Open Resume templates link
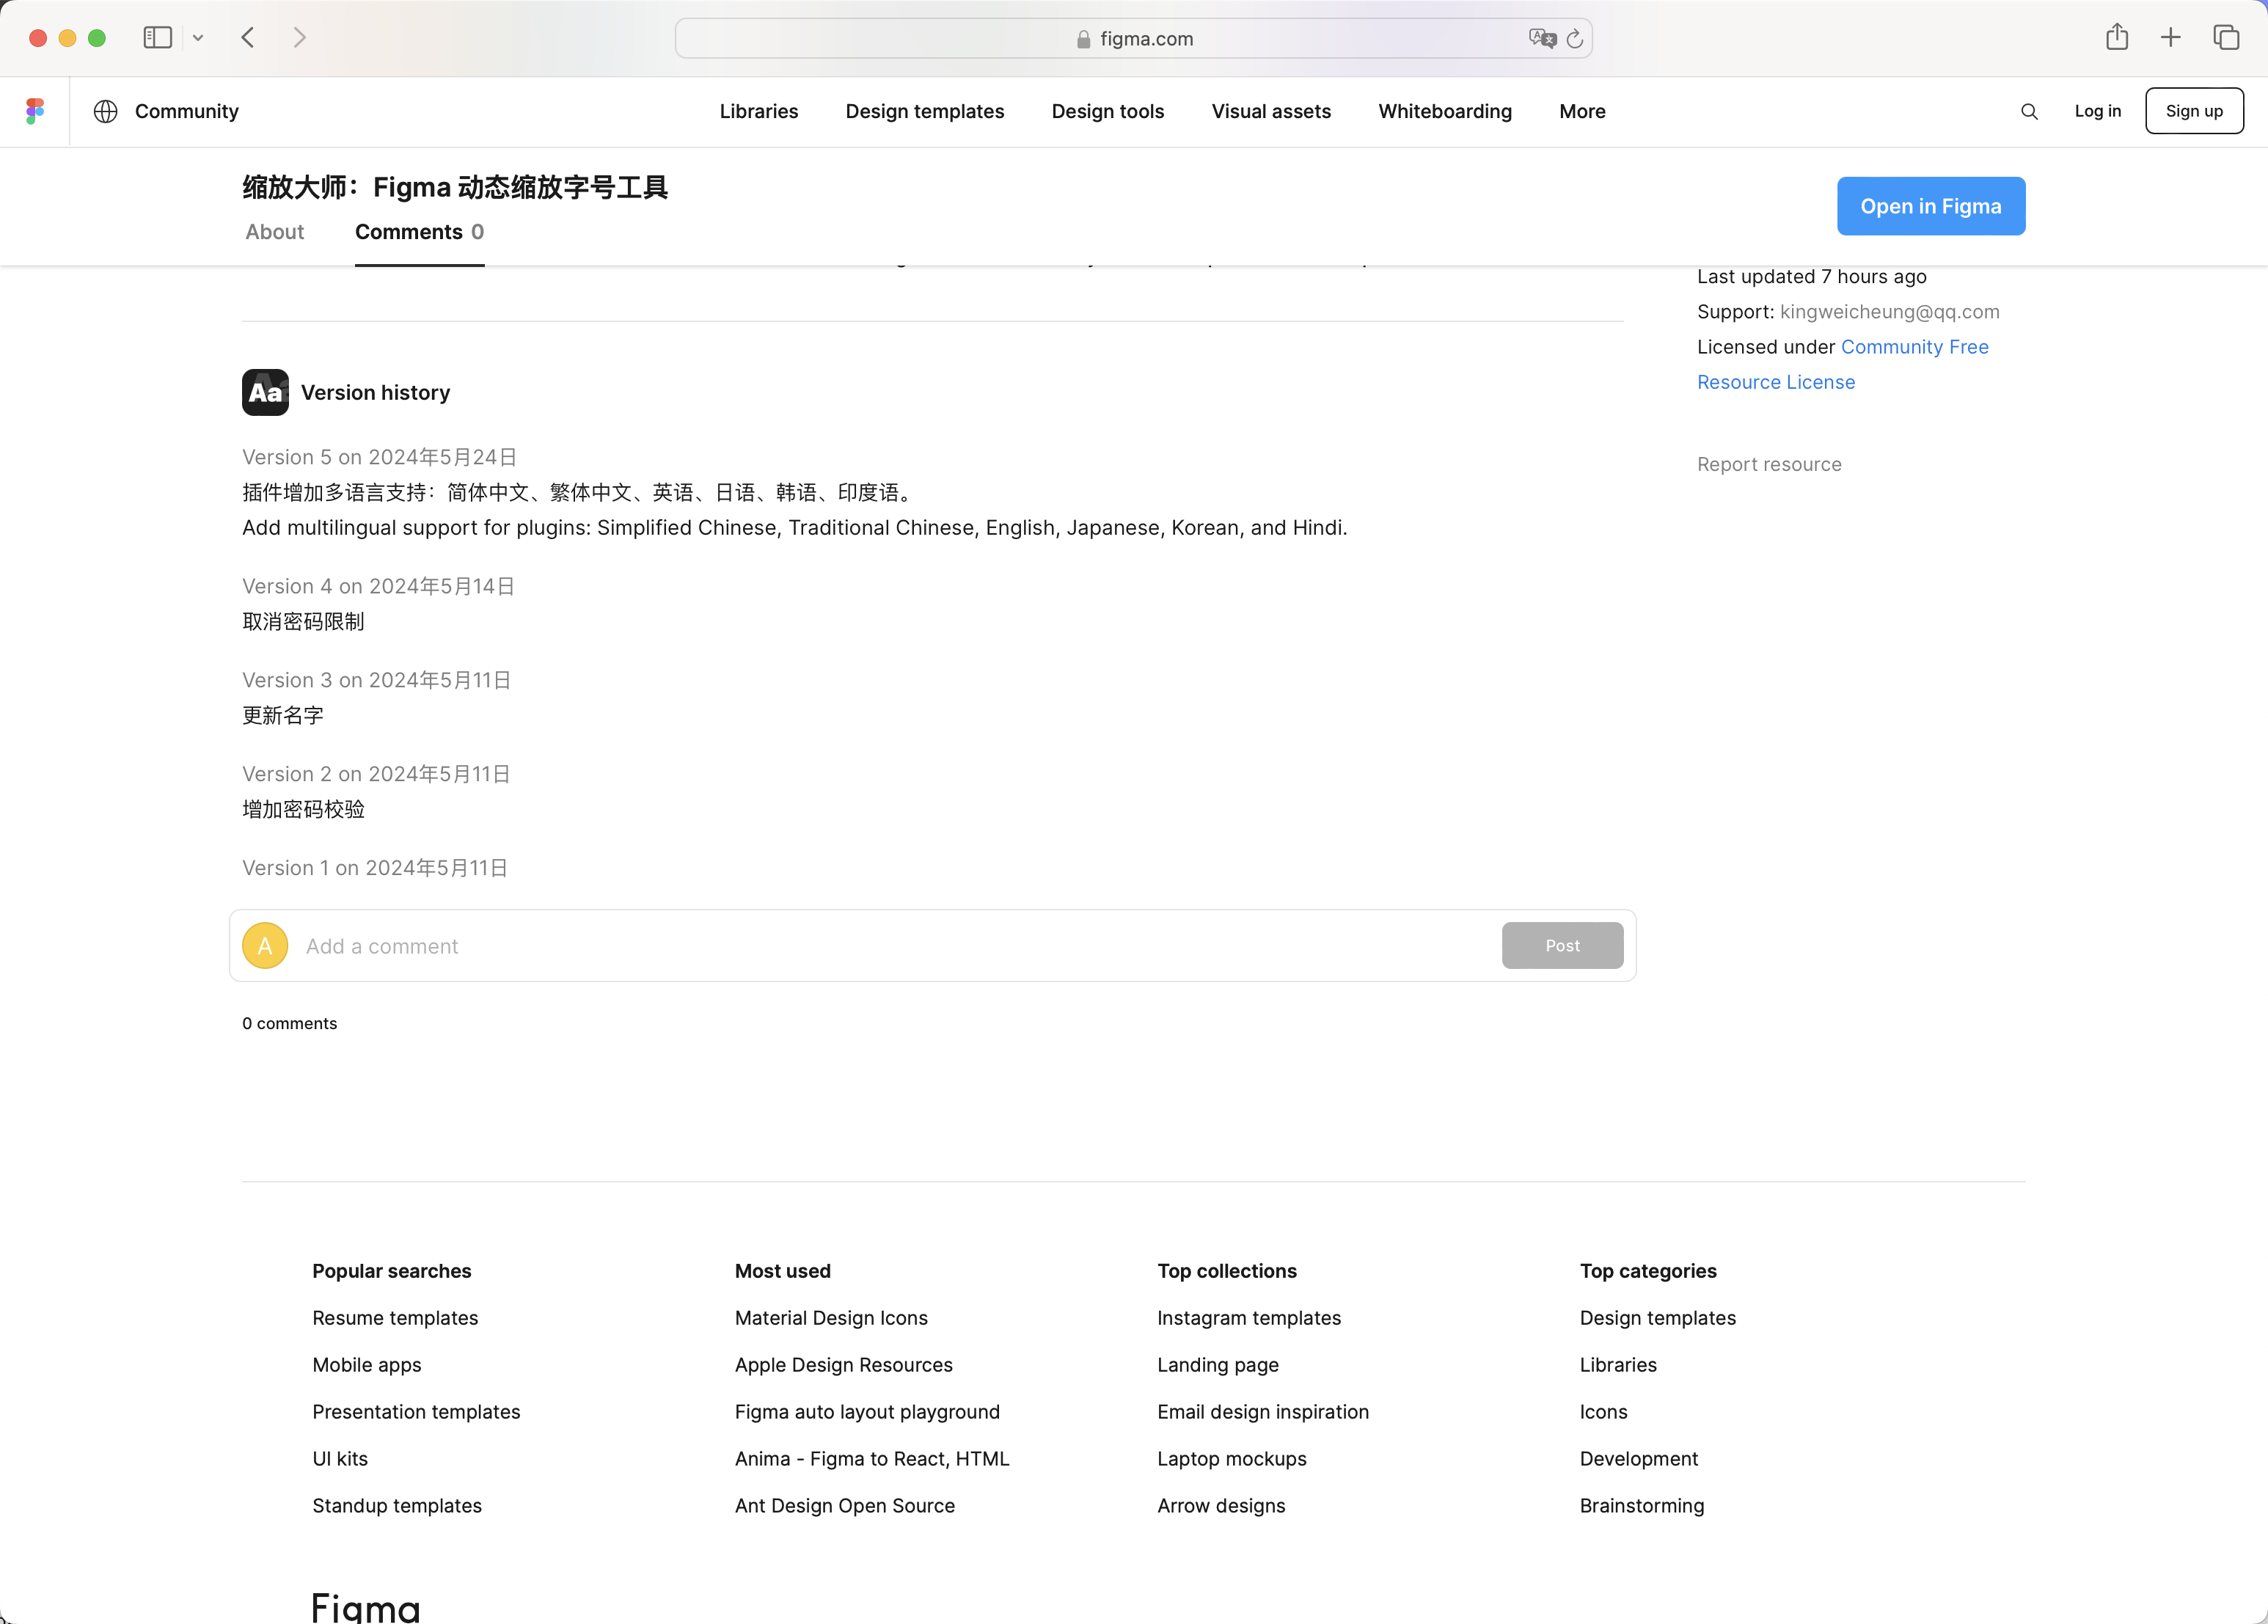2268x1624 pixels. [395, 1318]
